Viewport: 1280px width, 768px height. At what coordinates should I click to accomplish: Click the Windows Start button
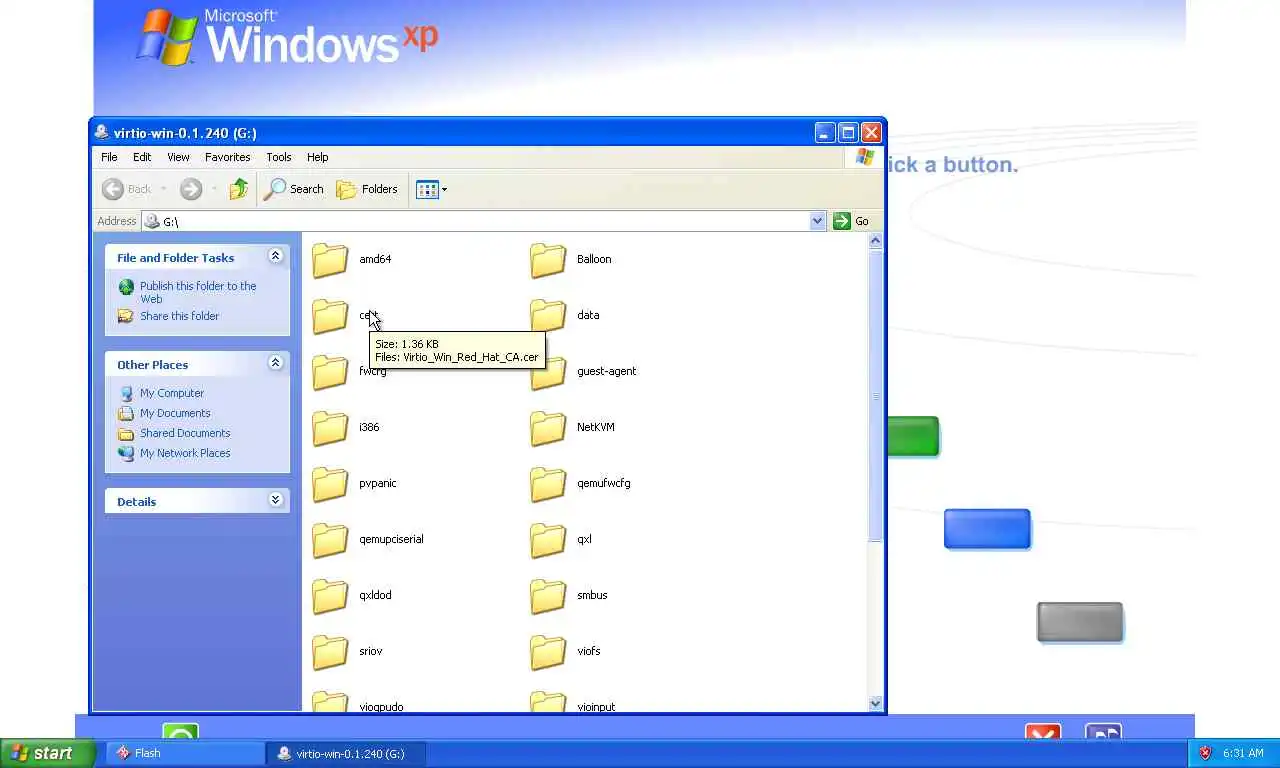(47, 754)
